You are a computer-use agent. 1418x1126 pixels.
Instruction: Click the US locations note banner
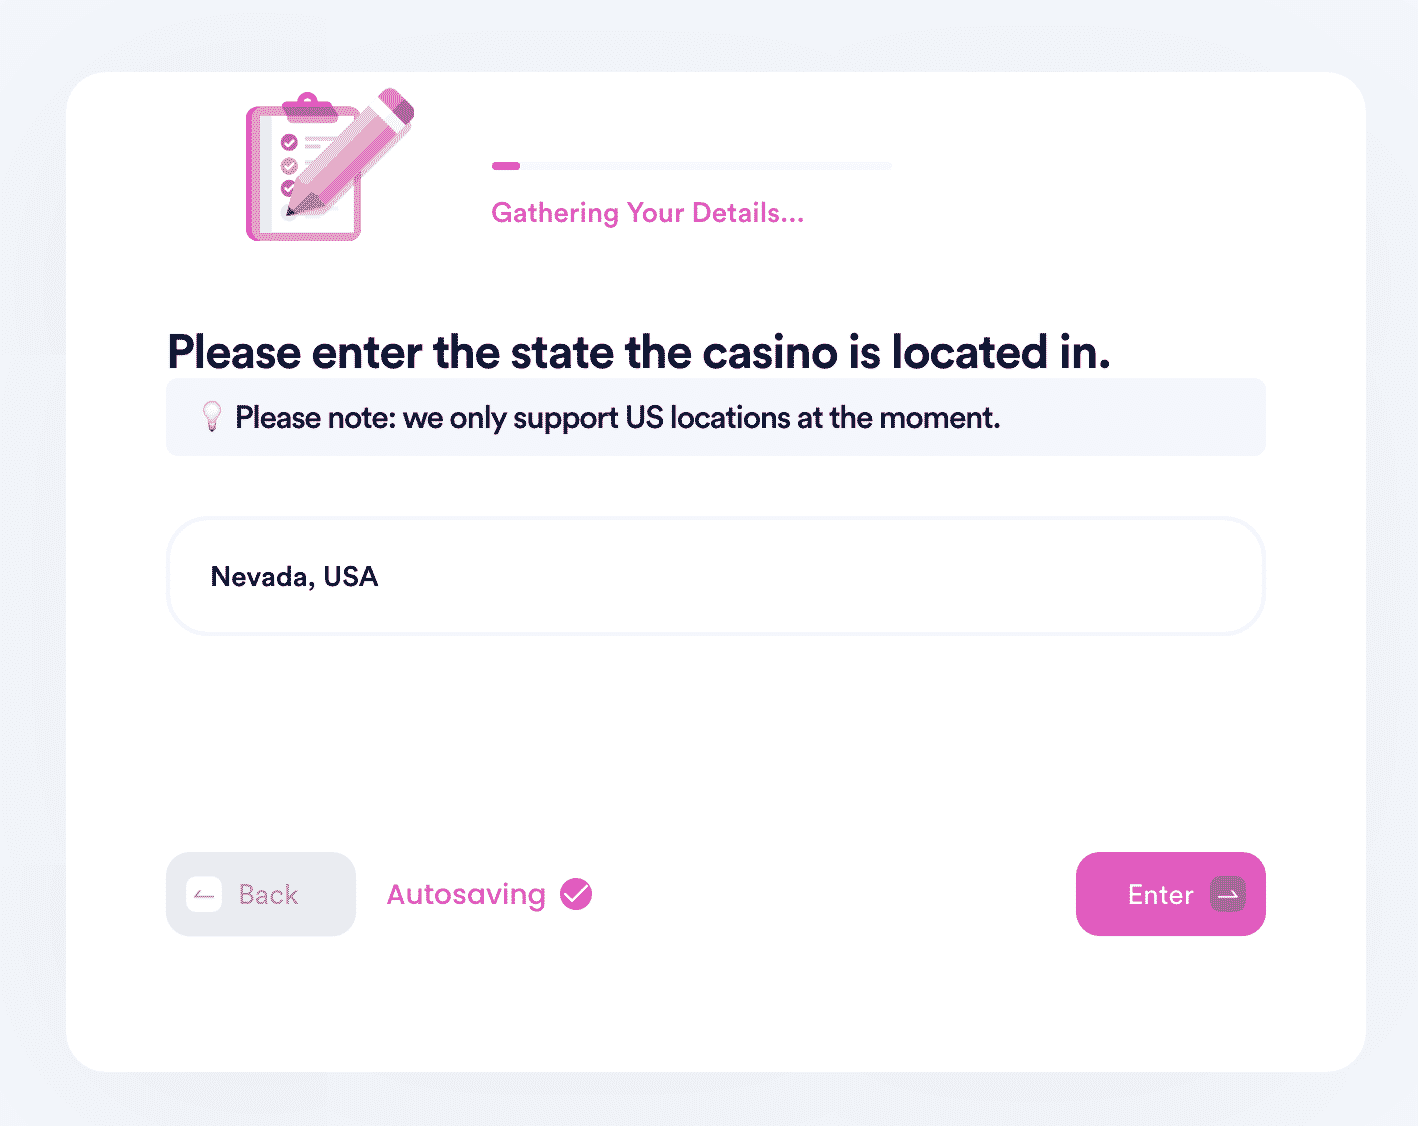point(716,417)
